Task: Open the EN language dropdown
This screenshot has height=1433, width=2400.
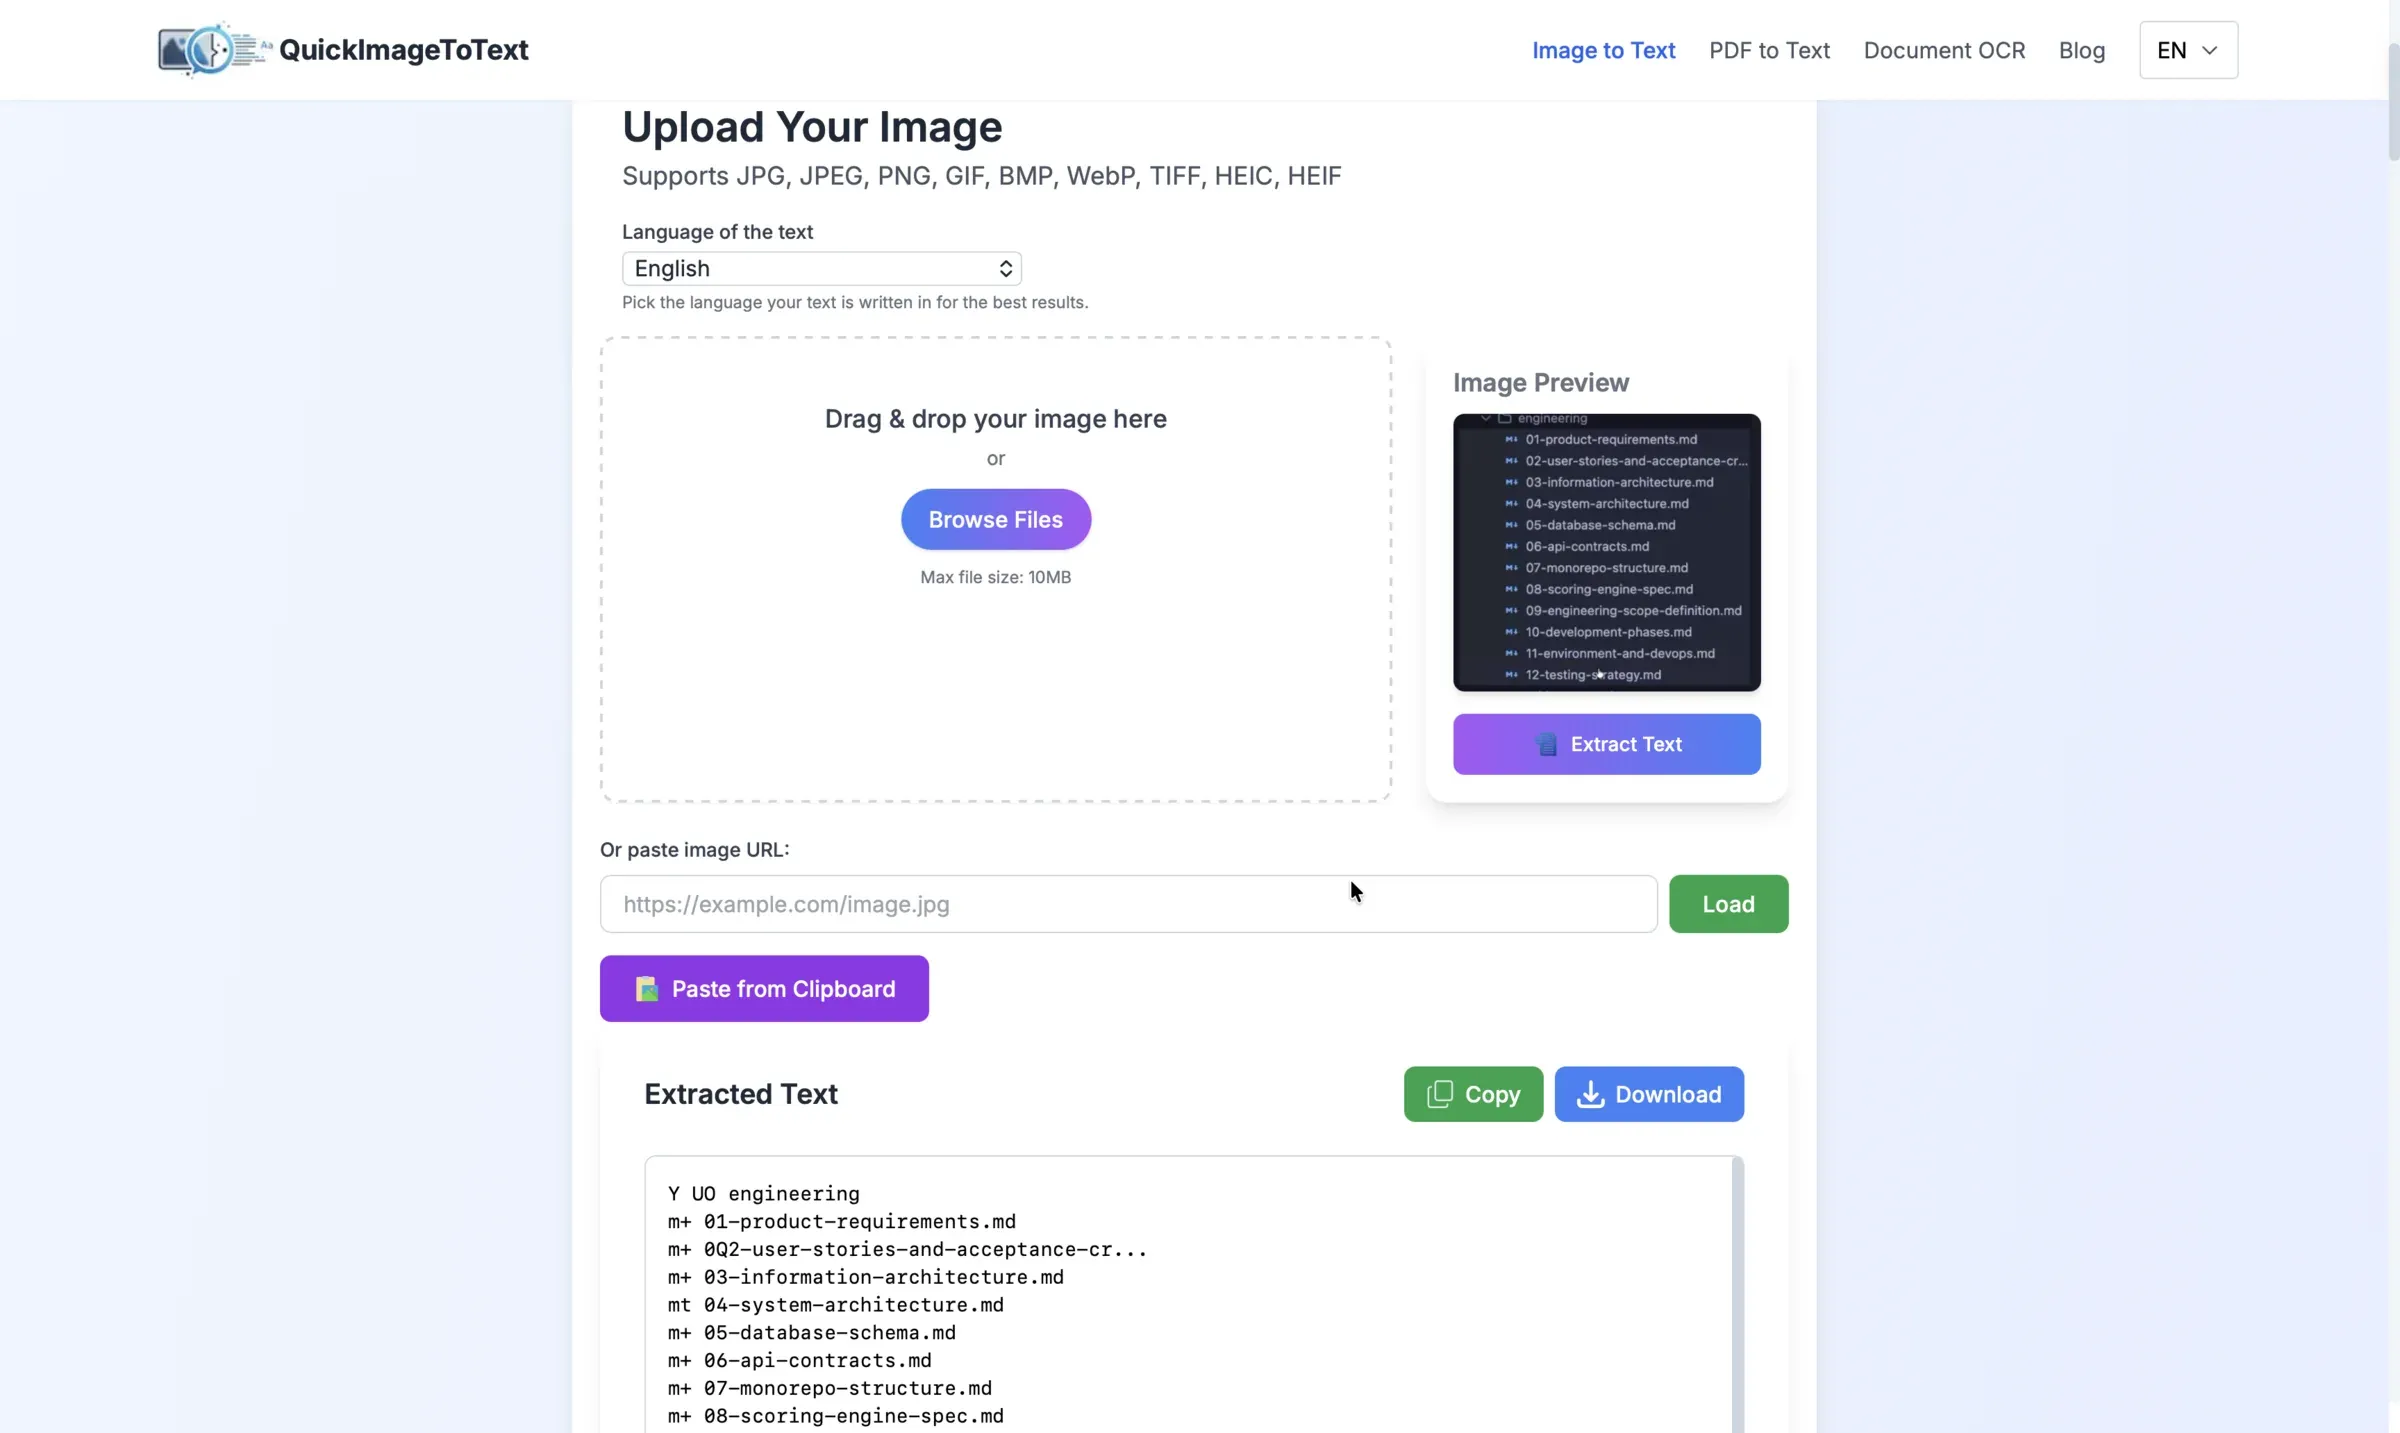Action: pyautogui.click(x=2188, y=50)
